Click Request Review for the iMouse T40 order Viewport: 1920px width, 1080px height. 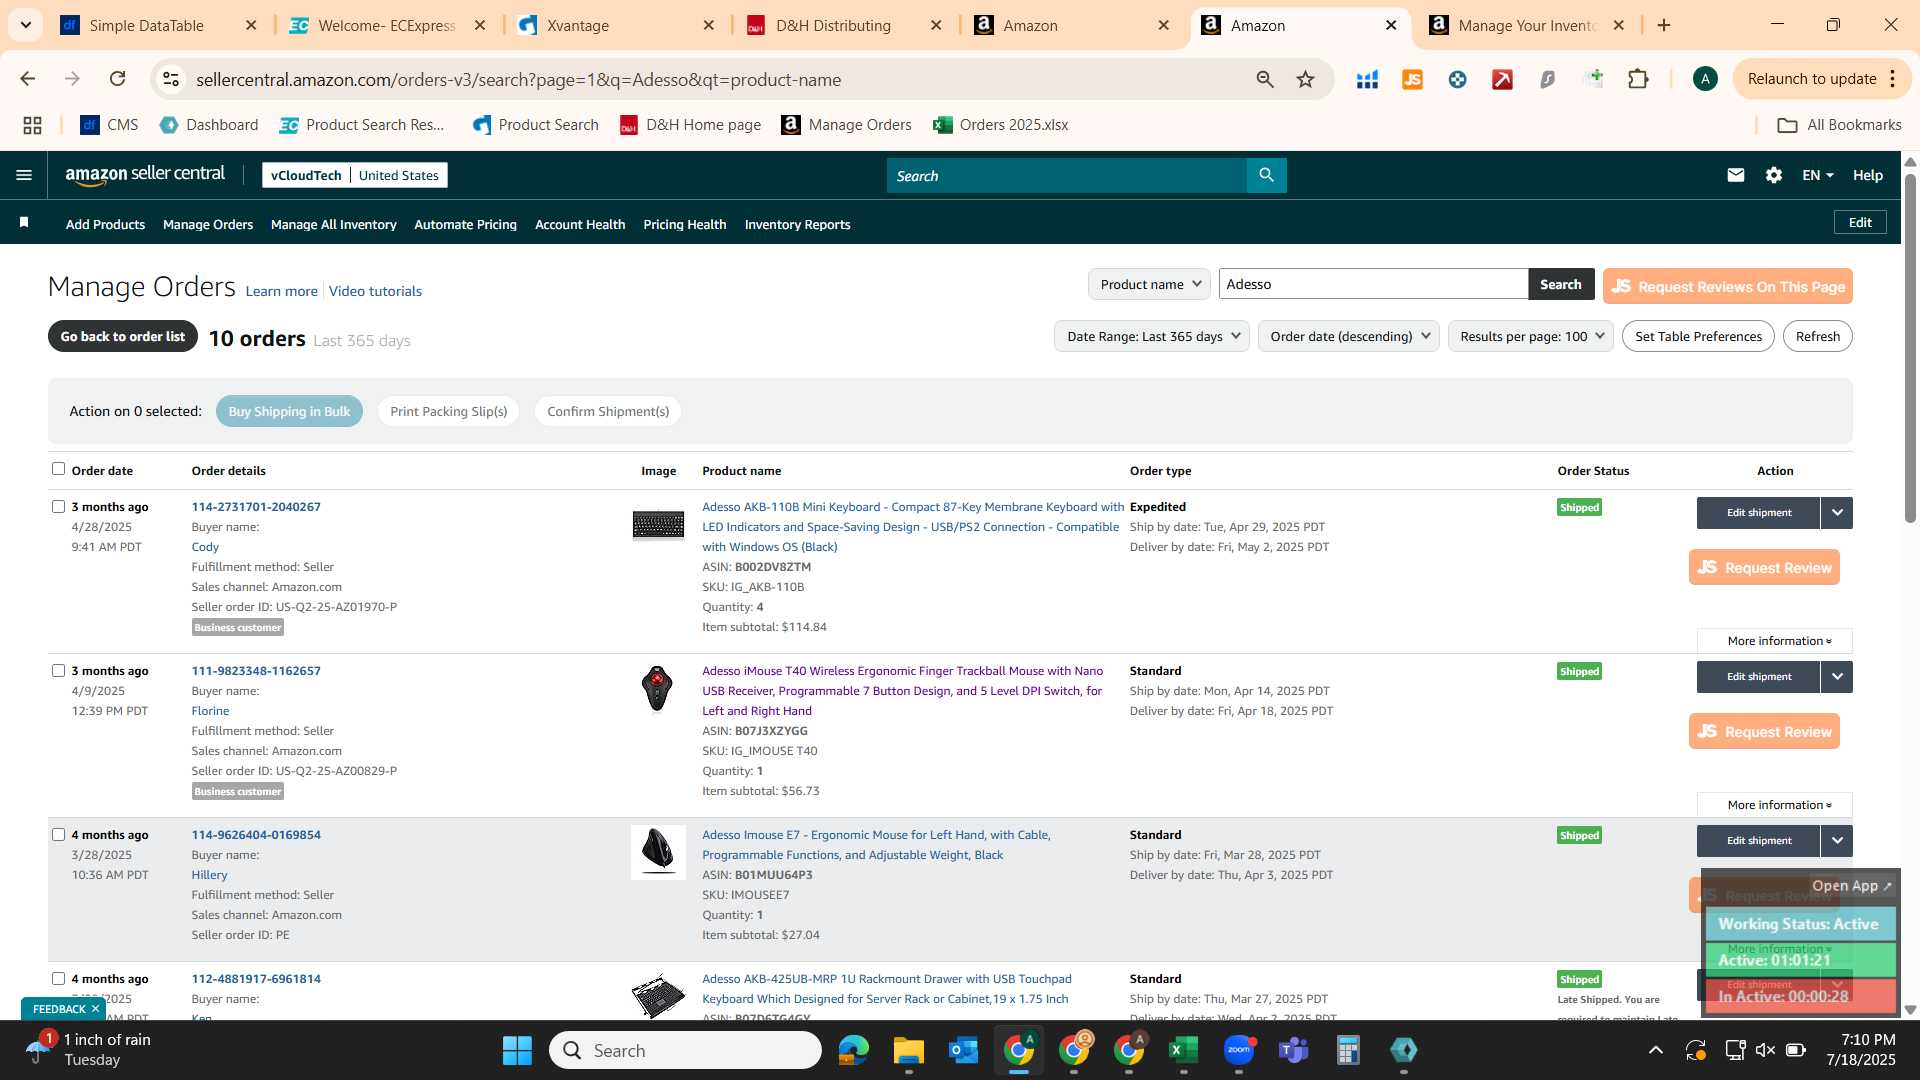(1764, 731)
